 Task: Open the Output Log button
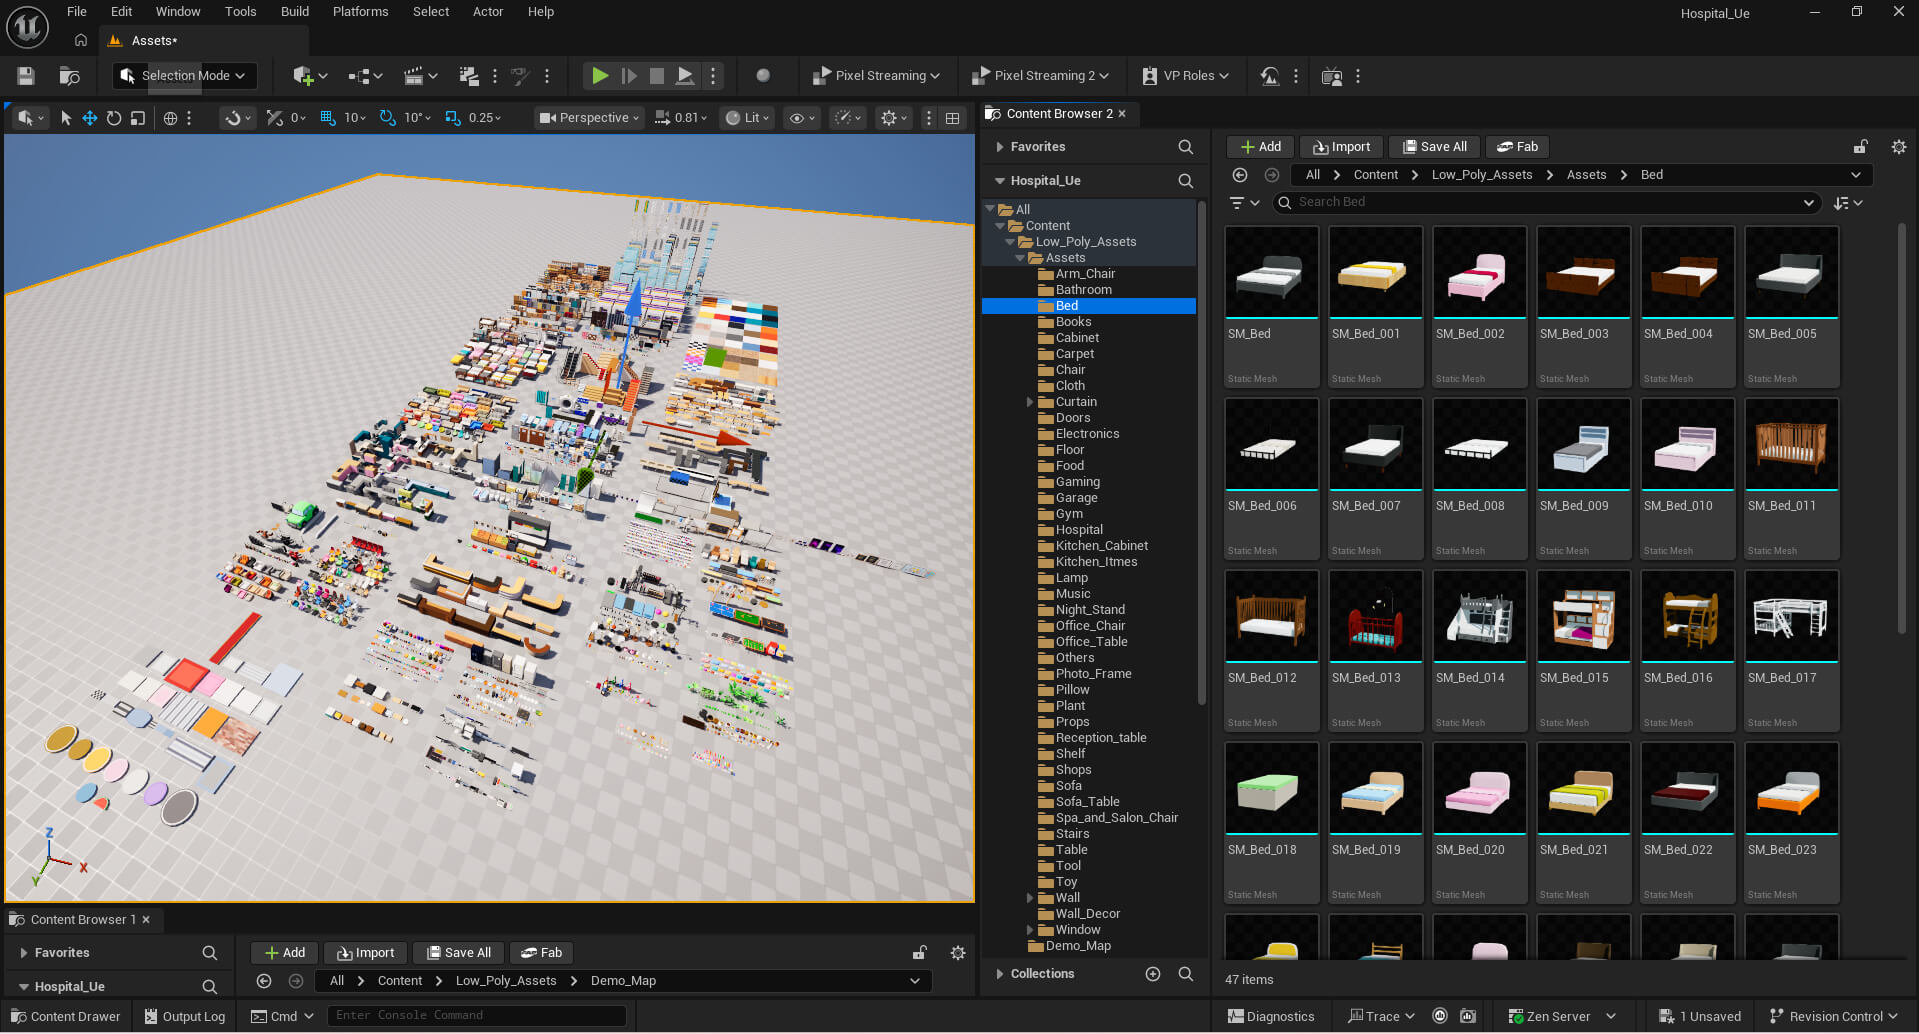pos(185,1017)
